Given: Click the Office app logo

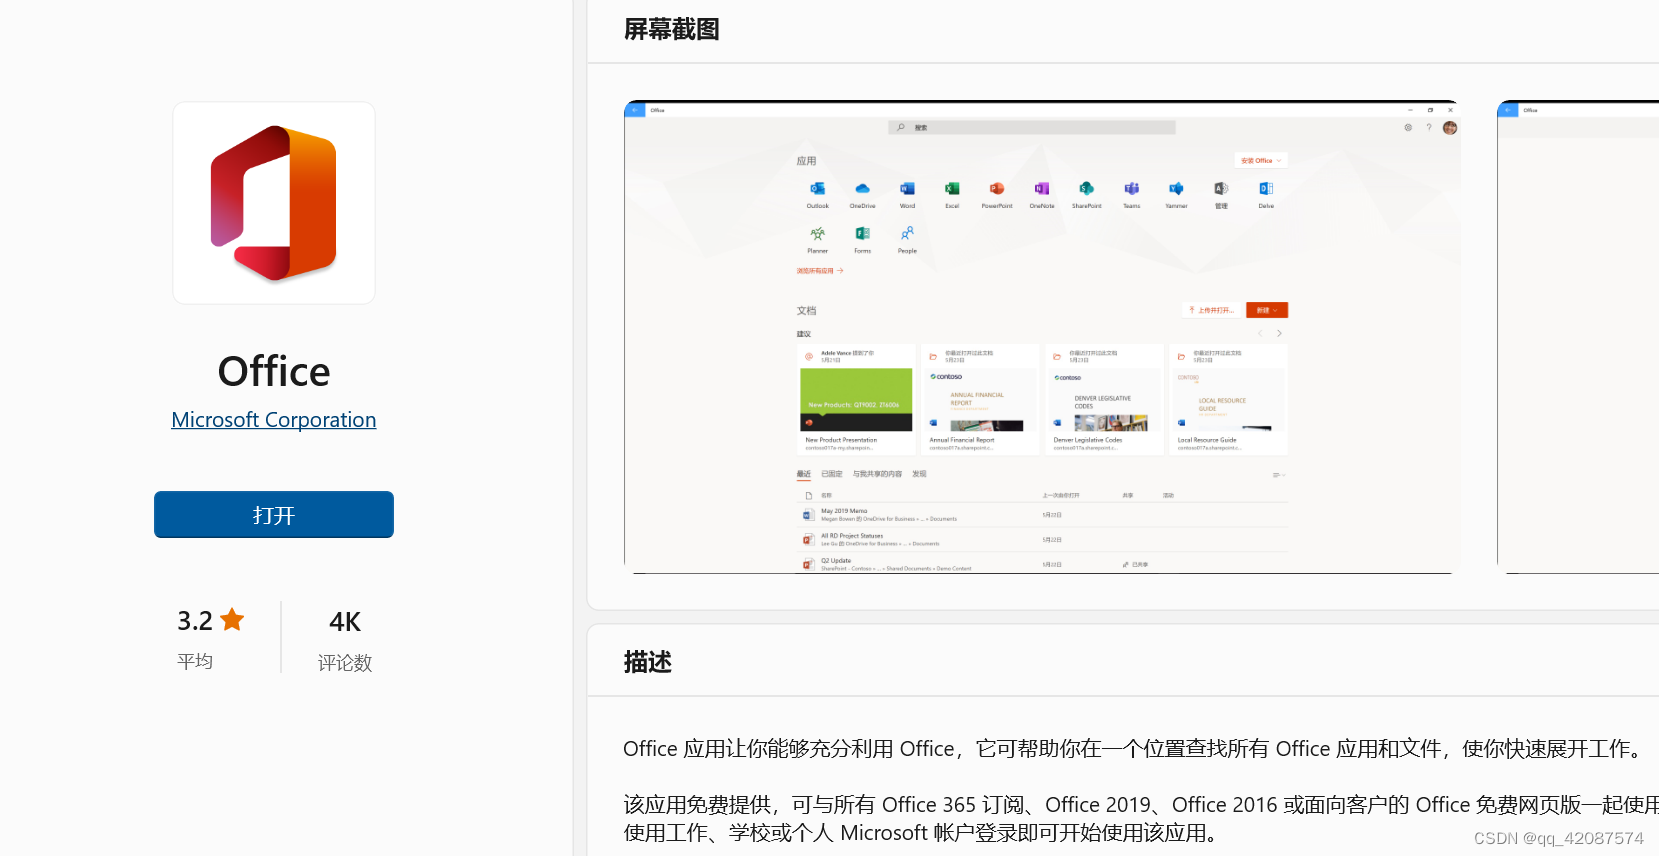Looking at the screenshot, I should coord(274,203).
